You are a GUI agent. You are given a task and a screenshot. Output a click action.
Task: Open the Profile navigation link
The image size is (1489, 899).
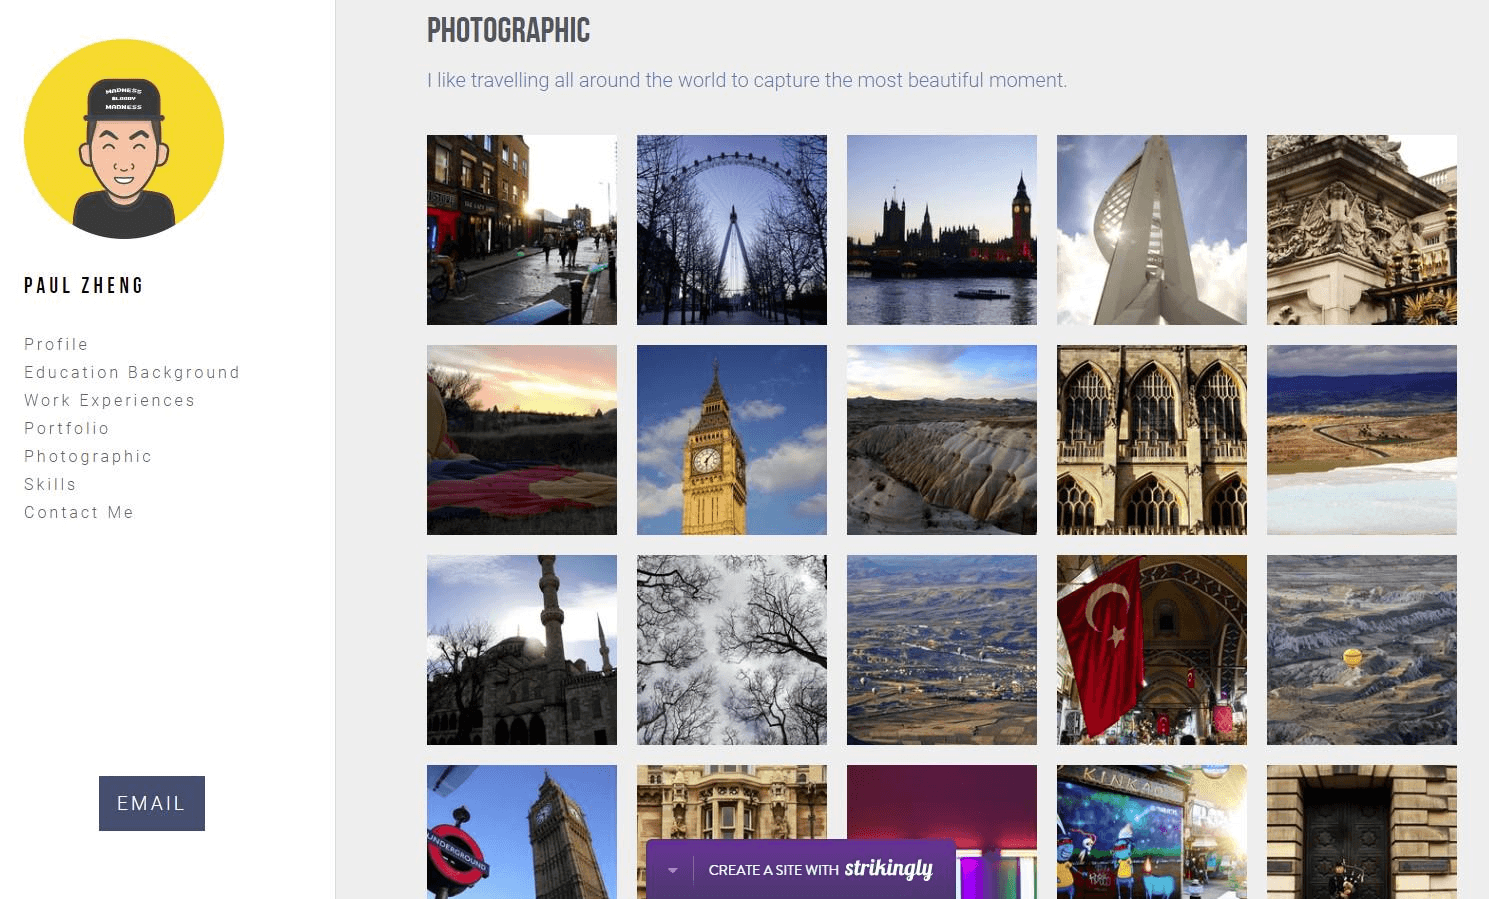56,344
